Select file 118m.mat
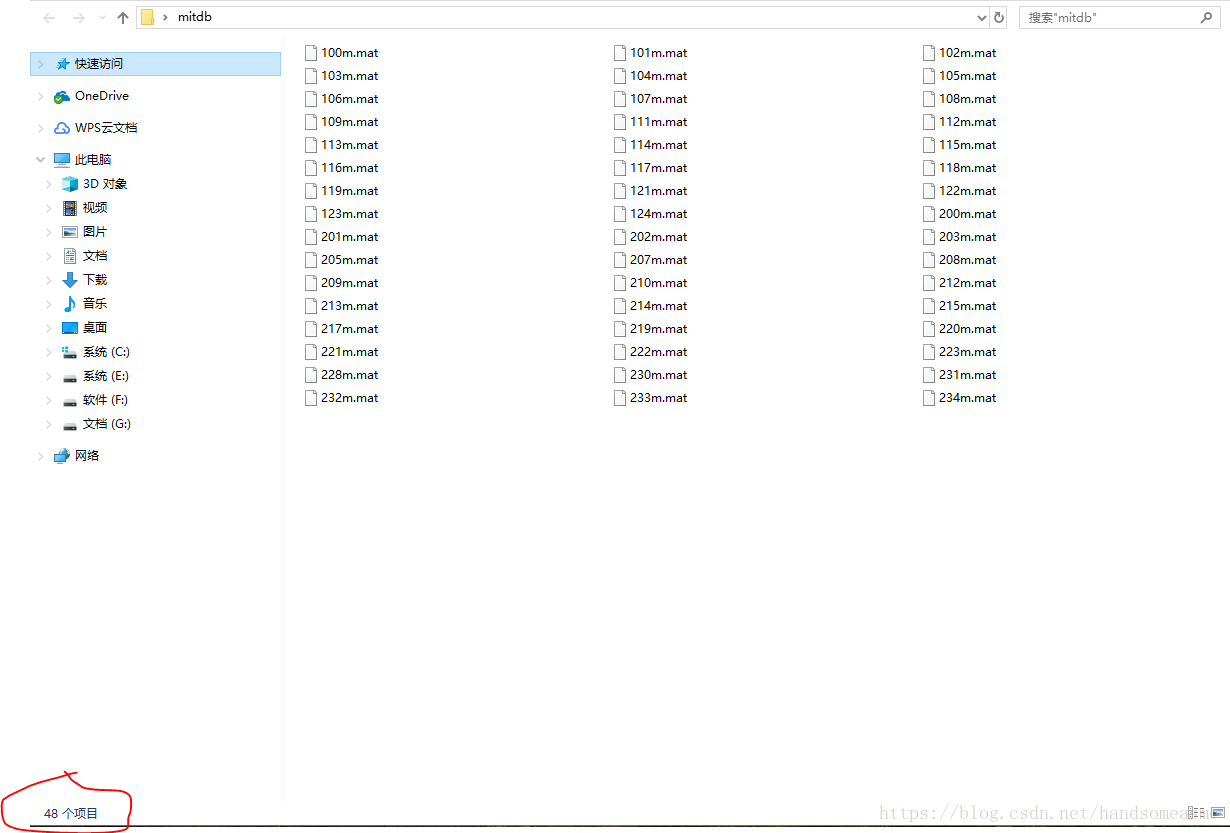The width and height of the screenshot is (1230, 833). pos(968,168)
